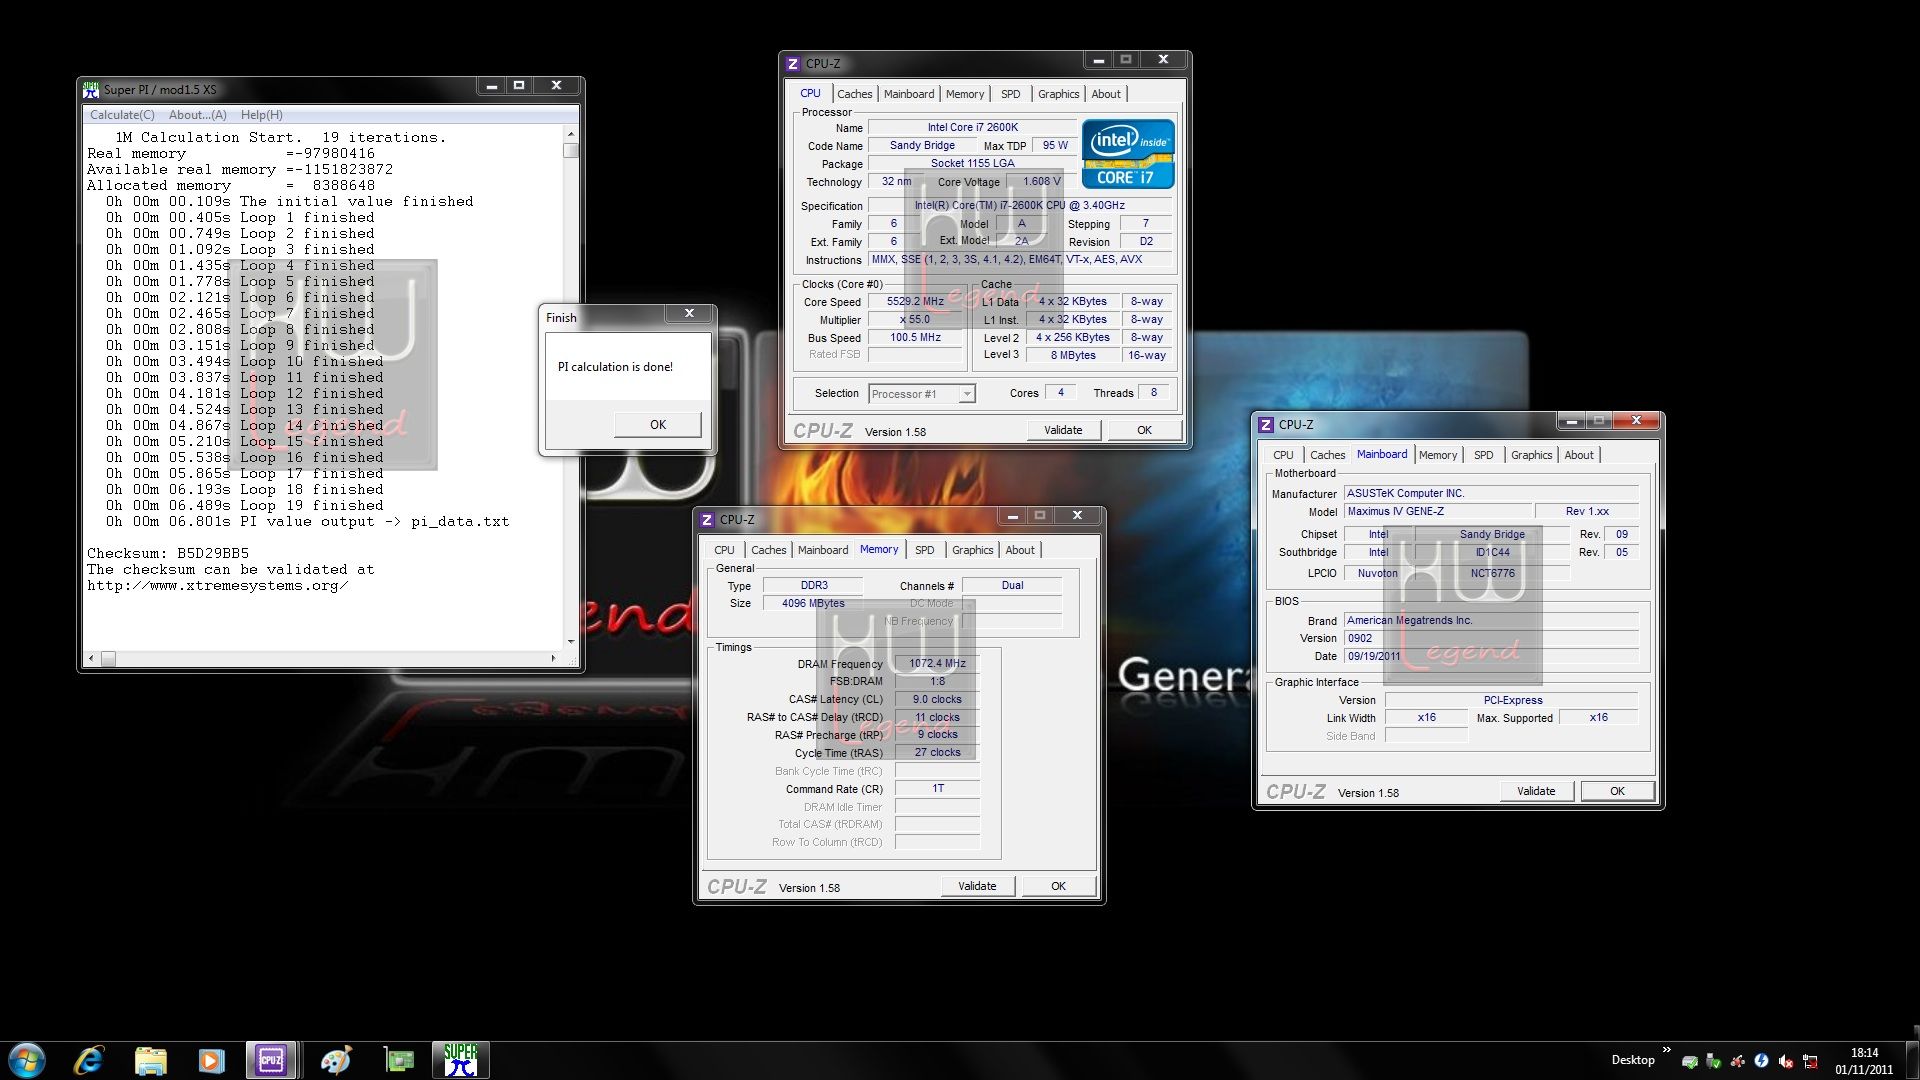Click the taskbar clock showing 18:14
The width and height of the screenshot is (1920, 1080).
point(1864,1061)
